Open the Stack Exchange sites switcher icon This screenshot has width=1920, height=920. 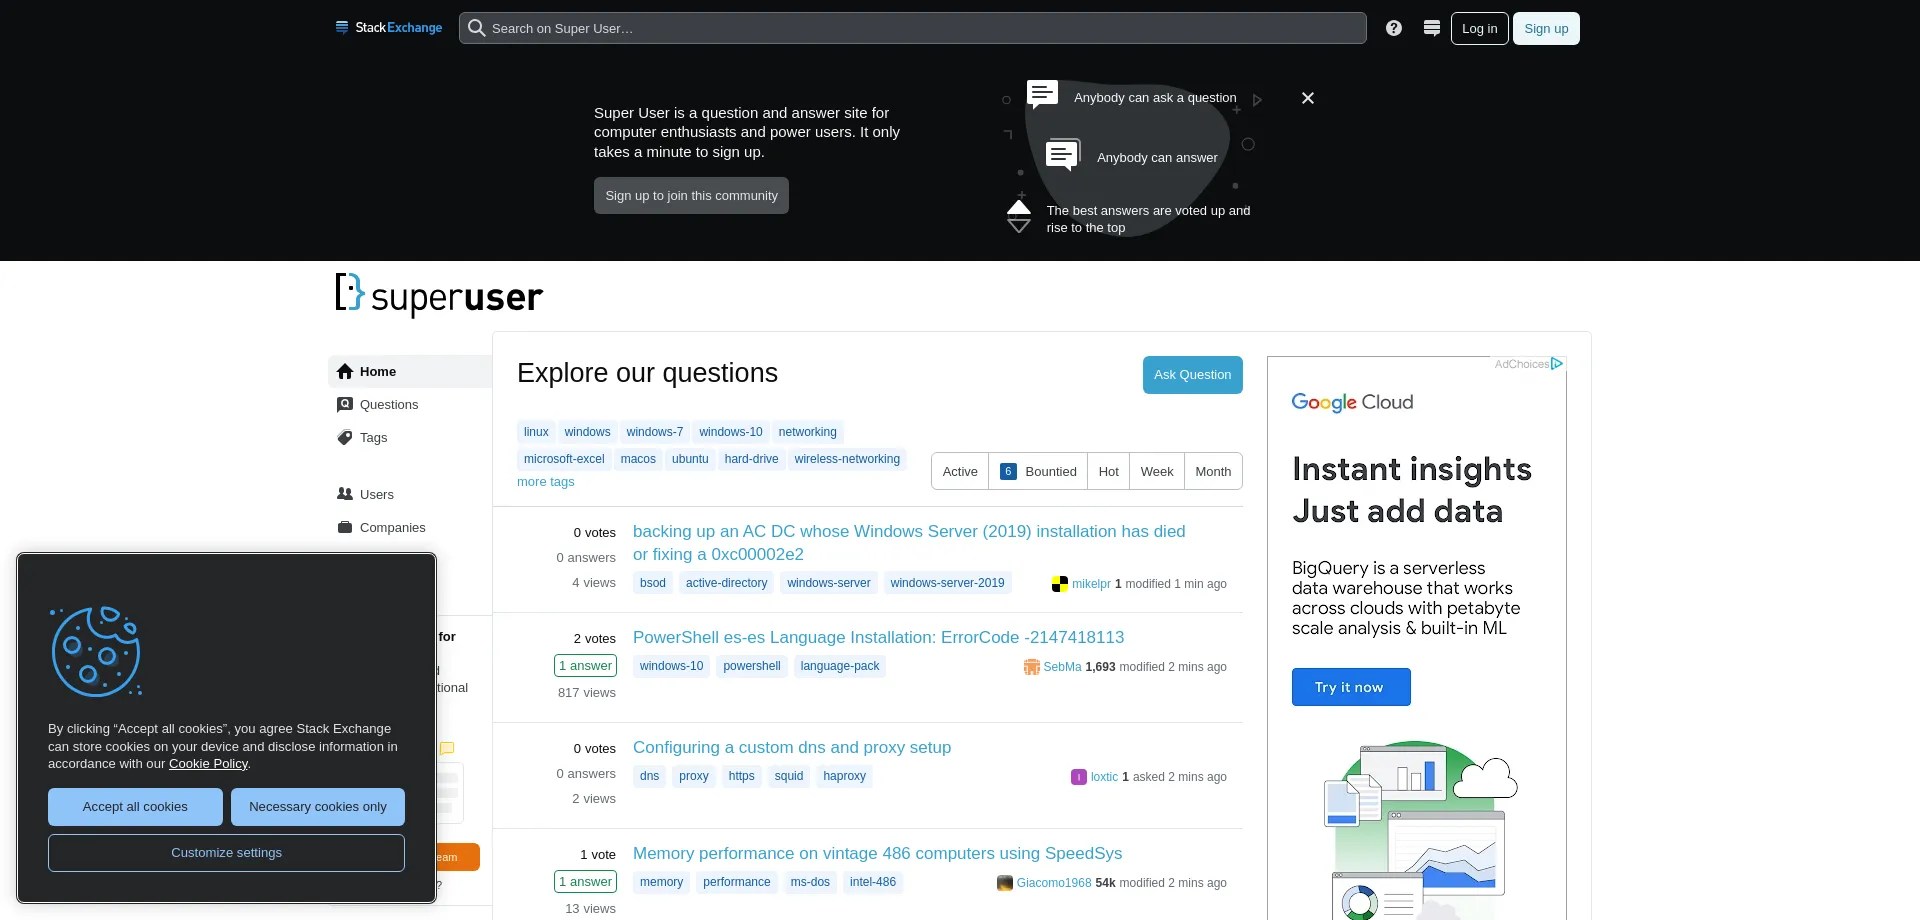(1432, 28)
